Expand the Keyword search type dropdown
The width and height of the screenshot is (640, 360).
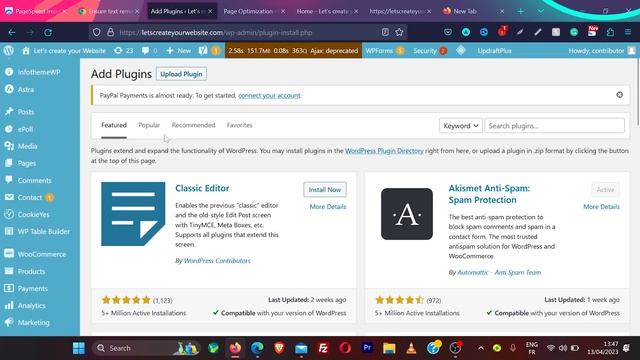point(461,126)
